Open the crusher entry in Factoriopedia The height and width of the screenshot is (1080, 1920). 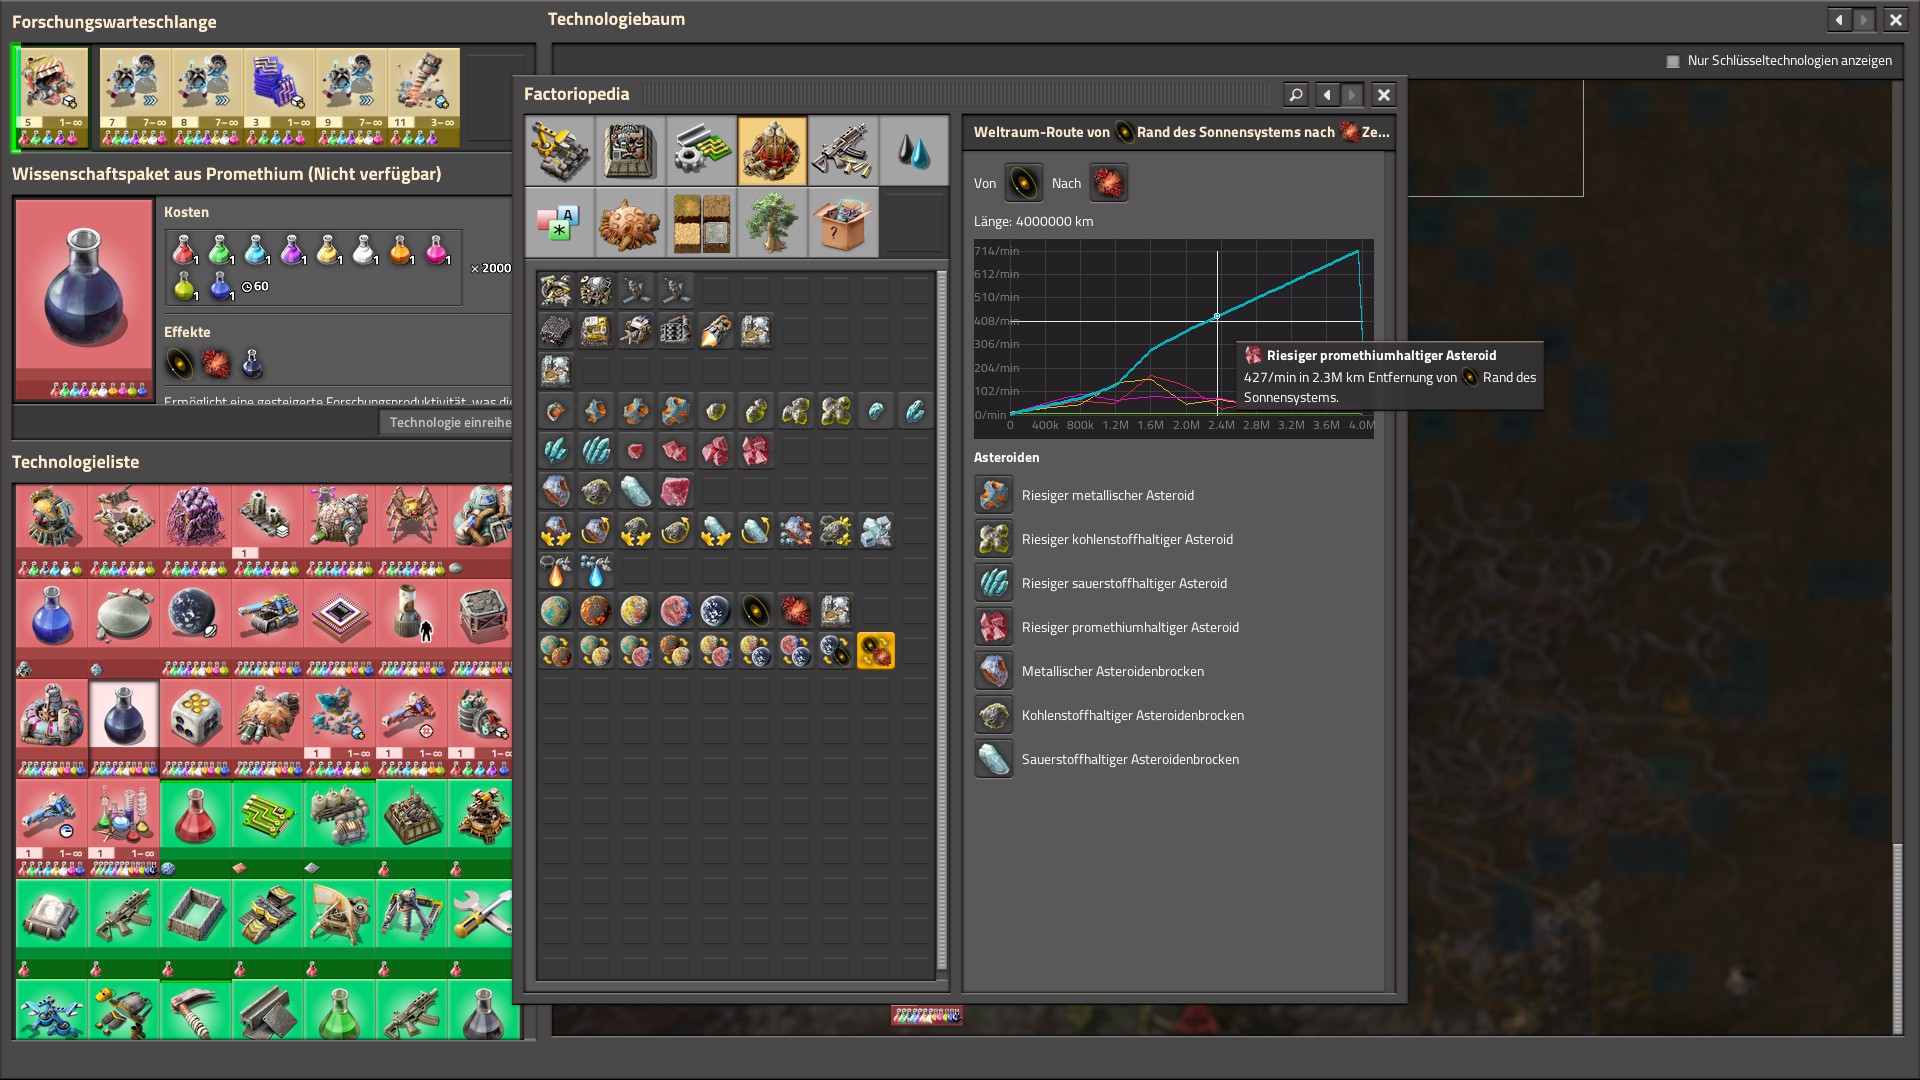[676, 331]
